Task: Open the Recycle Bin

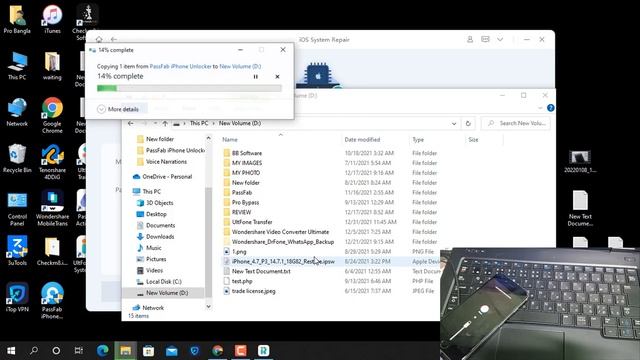Action: [x=17, y=158]
